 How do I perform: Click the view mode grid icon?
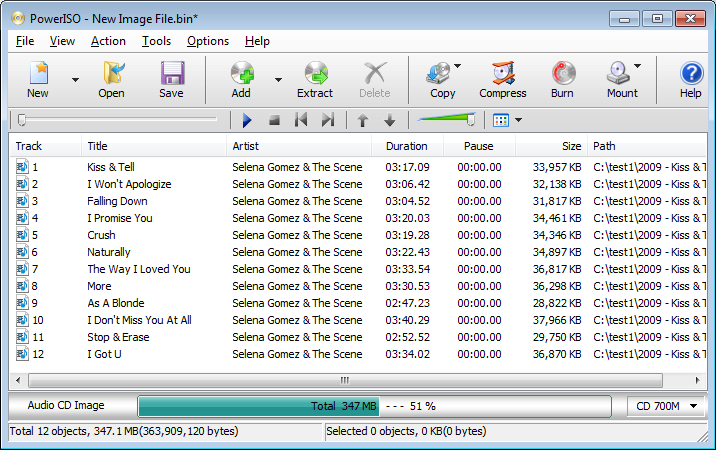(501, 121)
